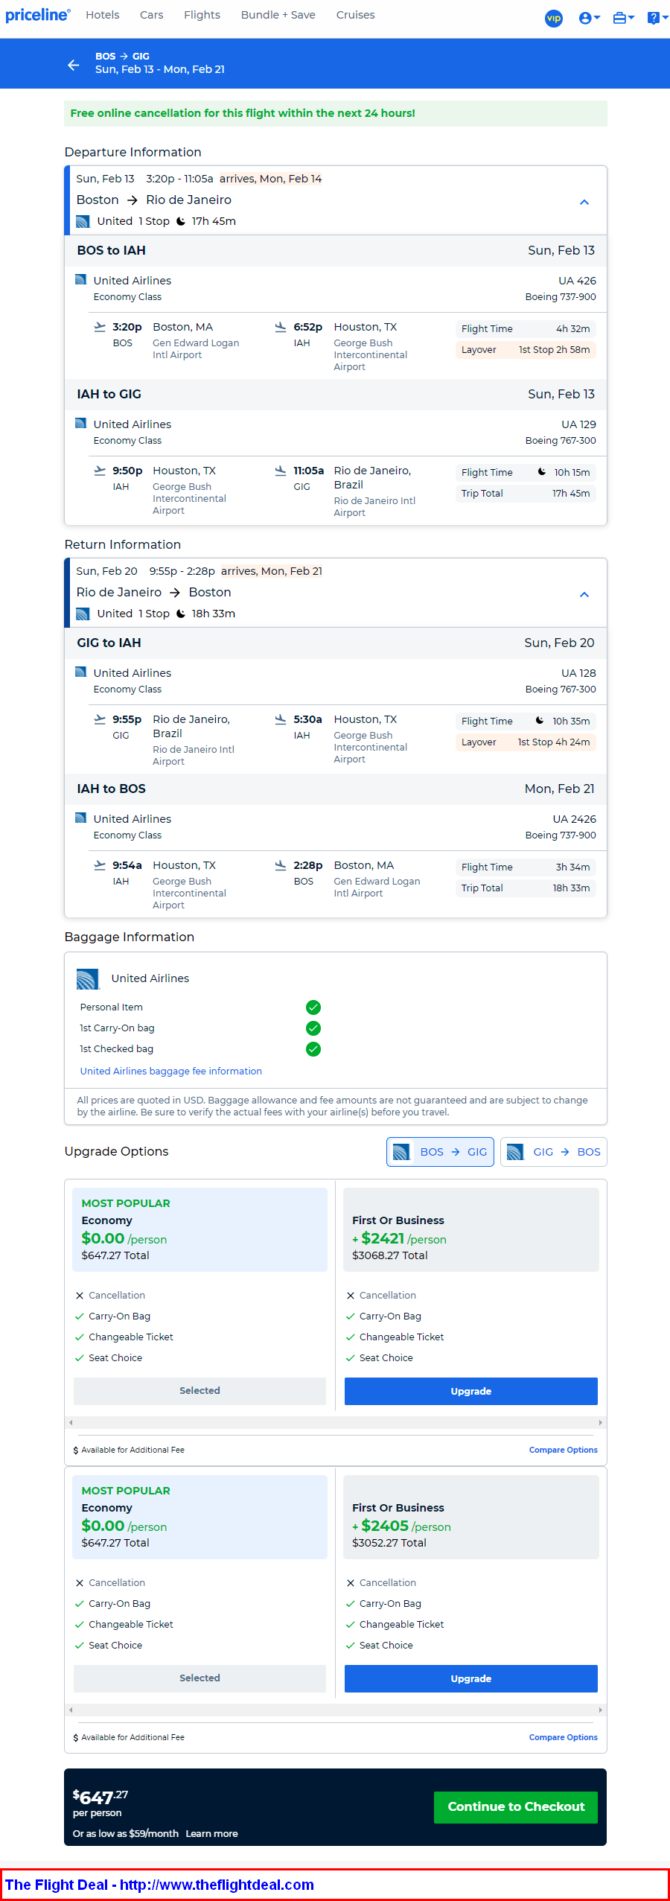Click the landing icon beside 11:05a Rio
Viewport: 670px width, 1901px height.
280,470
